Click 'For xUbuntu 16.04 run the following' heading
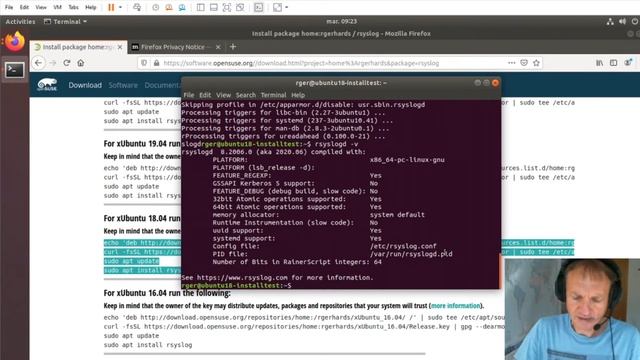Image resolution: width=640 pixels, height=360 pixels. 167,293
